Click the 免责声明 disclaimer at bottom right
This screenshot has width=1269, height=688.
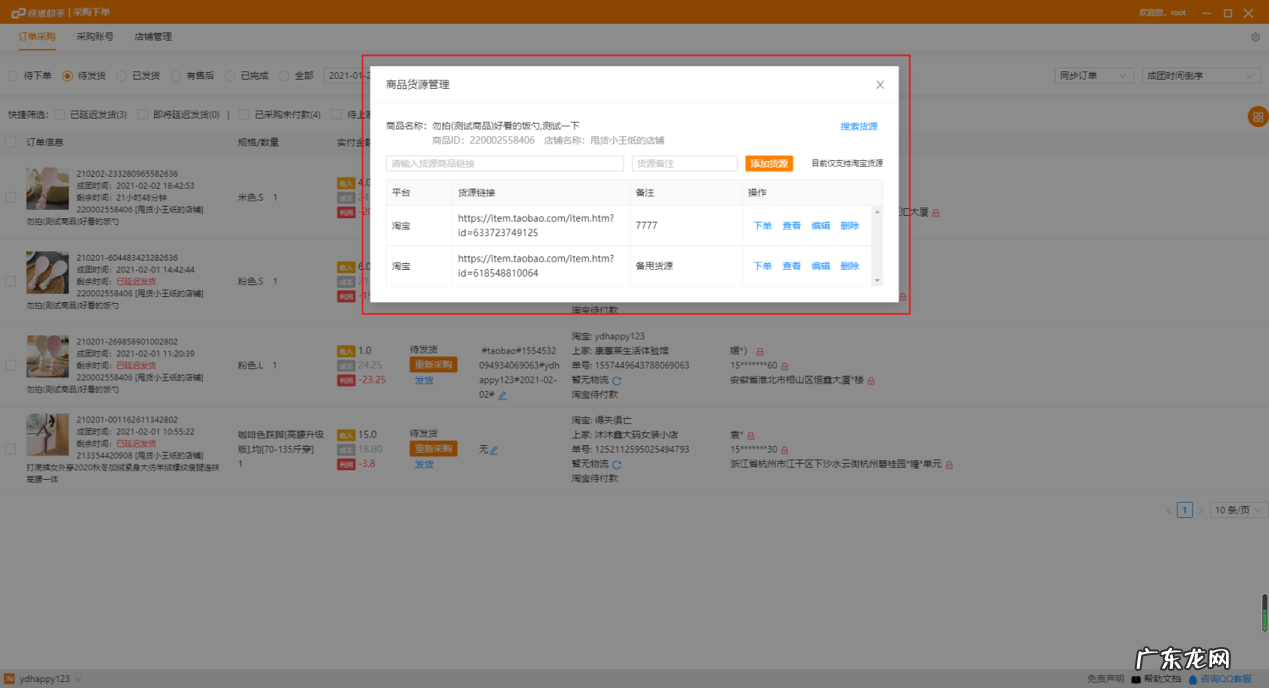click(1105, 678)
